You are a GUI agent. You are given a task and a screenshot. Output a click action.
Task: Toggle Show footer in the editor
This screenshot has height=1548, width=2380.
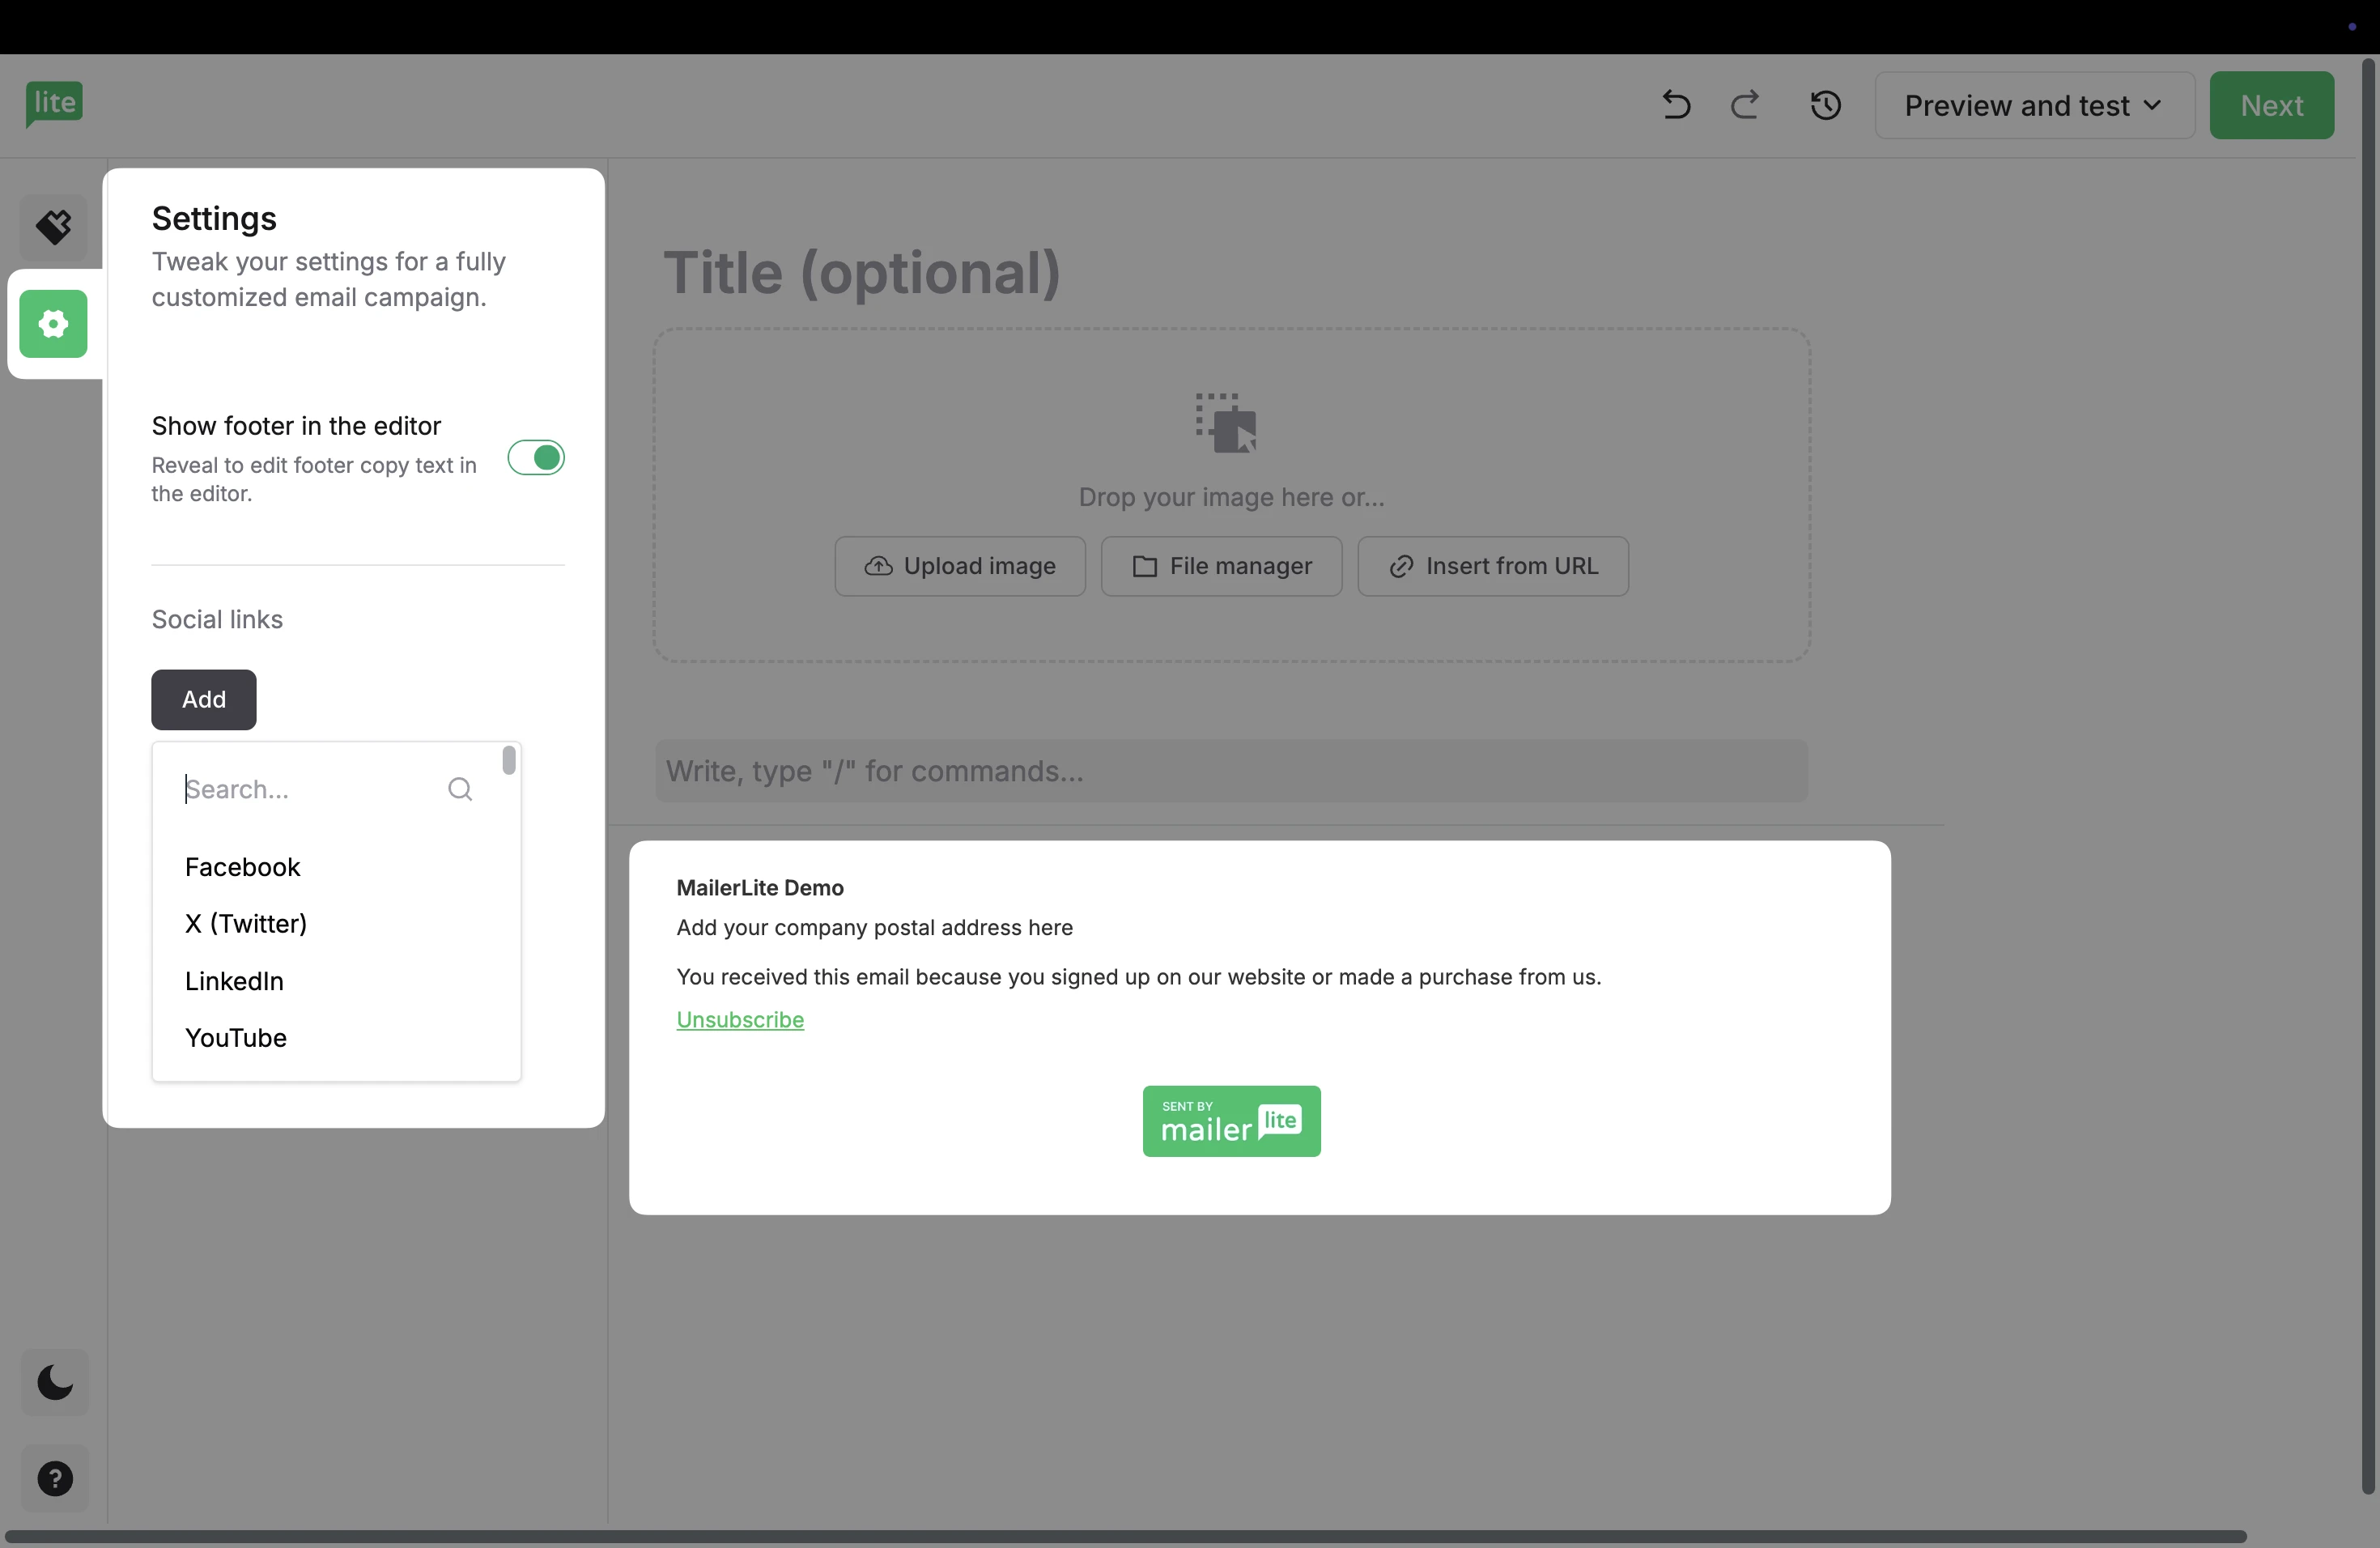click(536, 458)
